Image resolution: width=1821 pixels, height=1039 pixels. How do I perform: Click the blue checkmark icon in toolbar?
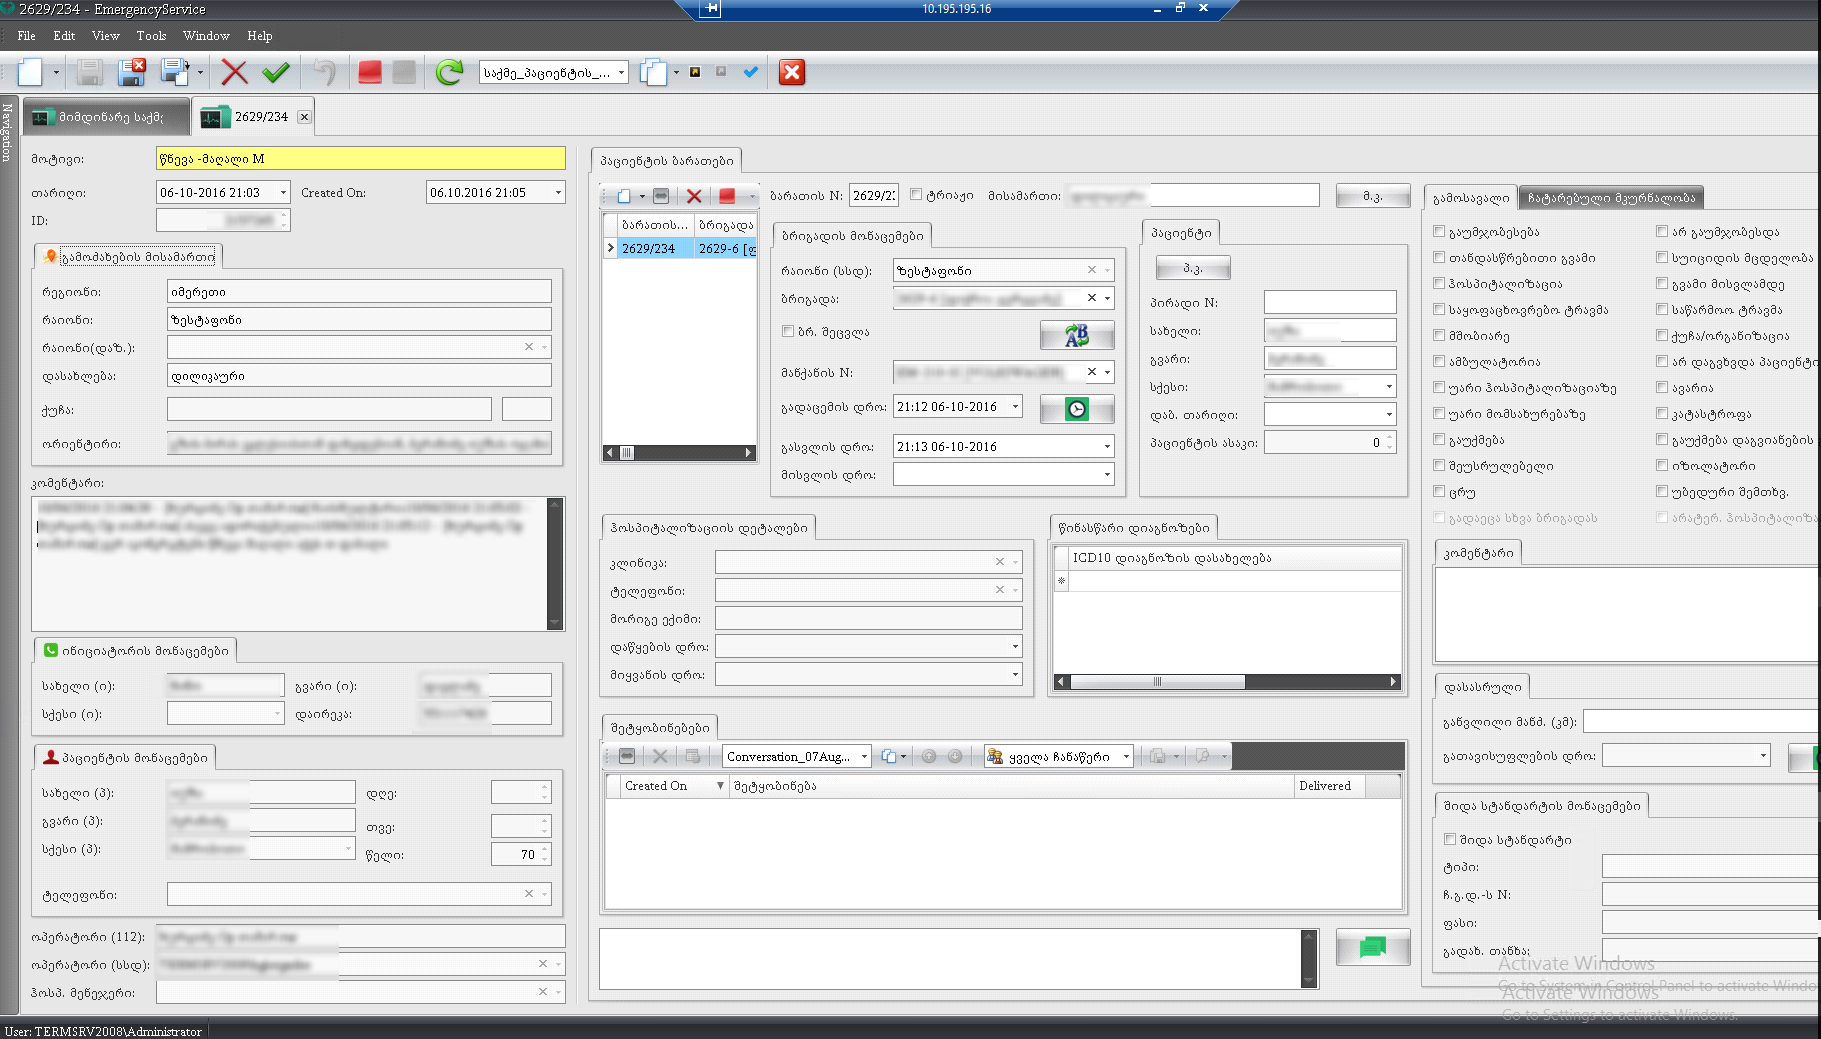click(x=751, y=72)
